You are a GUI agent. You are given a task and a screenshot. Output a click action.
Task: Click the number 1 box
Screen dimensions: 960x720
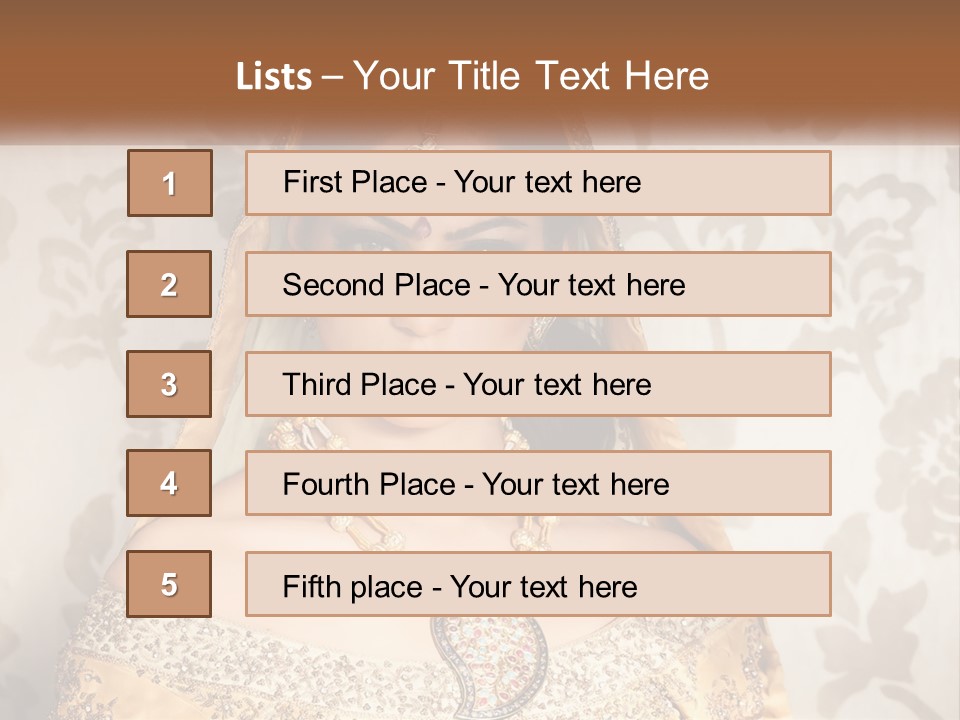170,183
